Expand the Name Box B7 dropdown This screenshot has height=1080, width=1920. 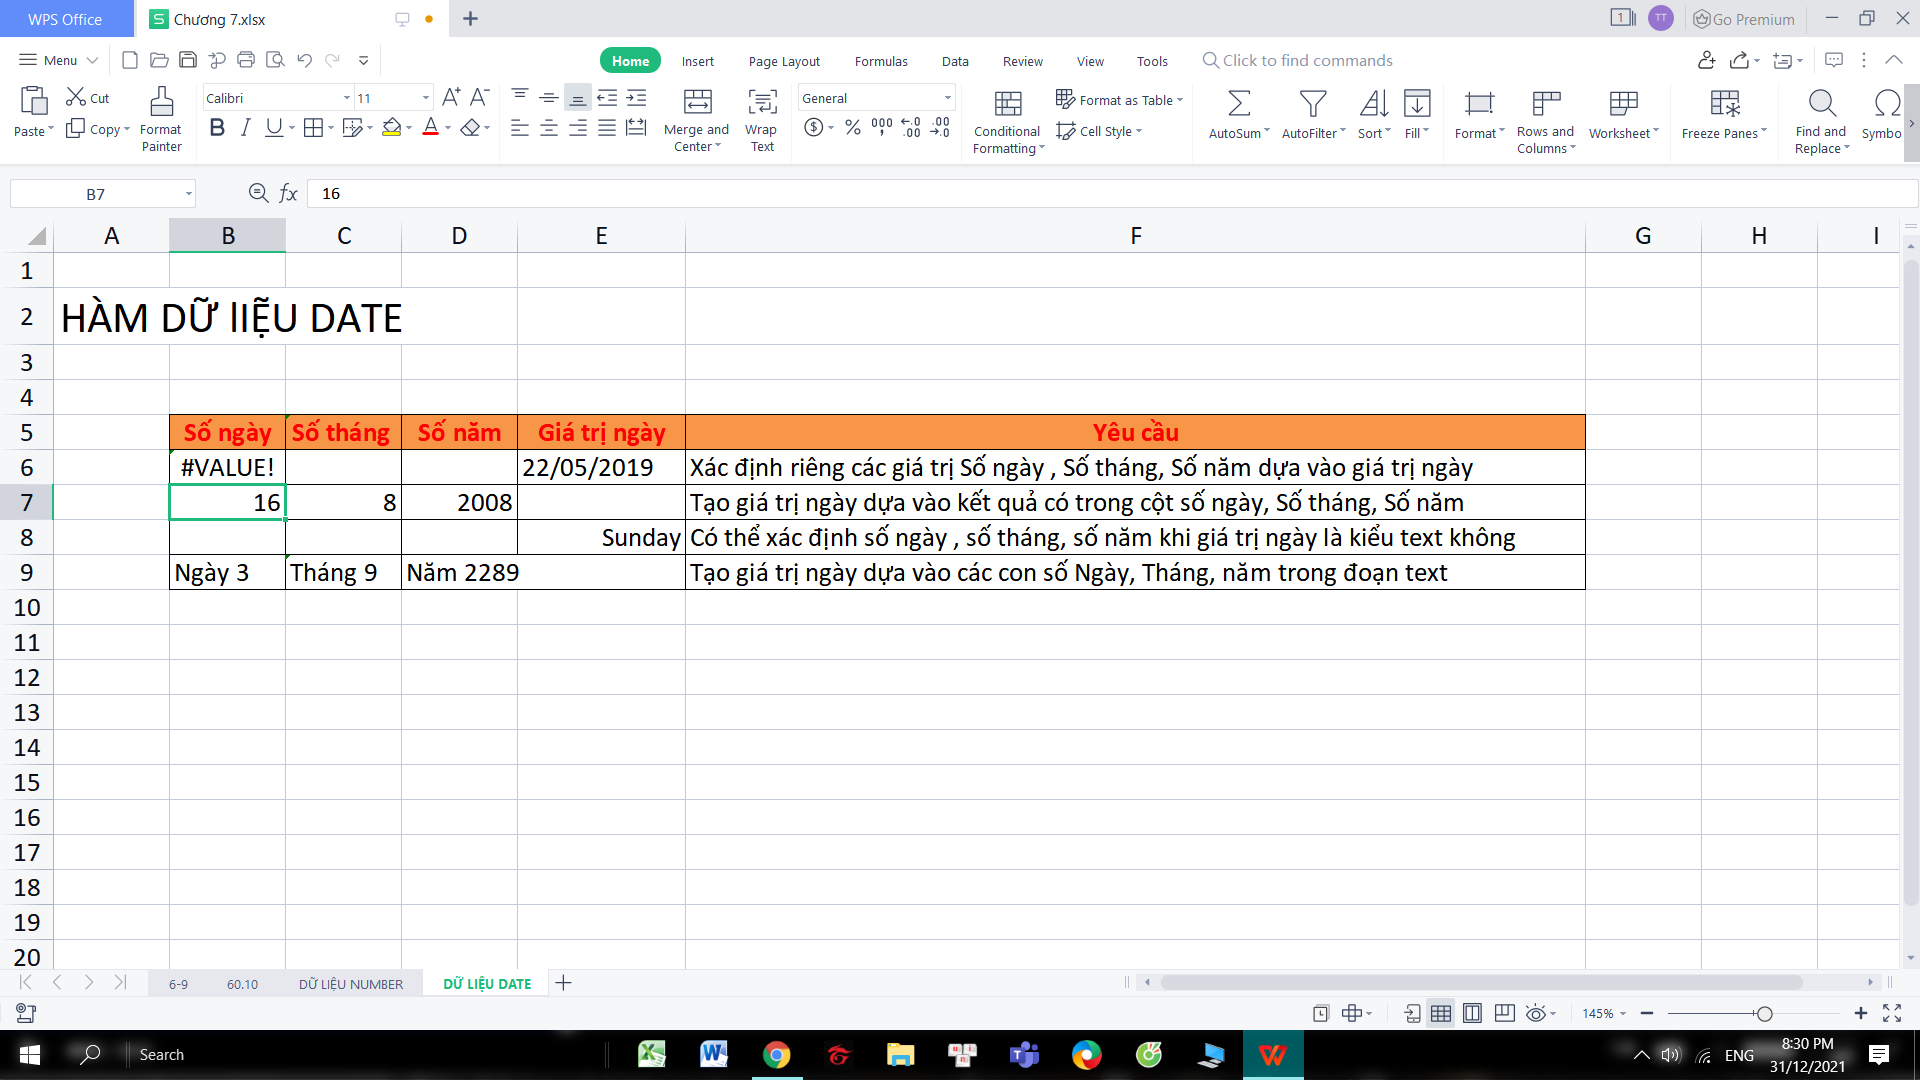pos(188,194)
